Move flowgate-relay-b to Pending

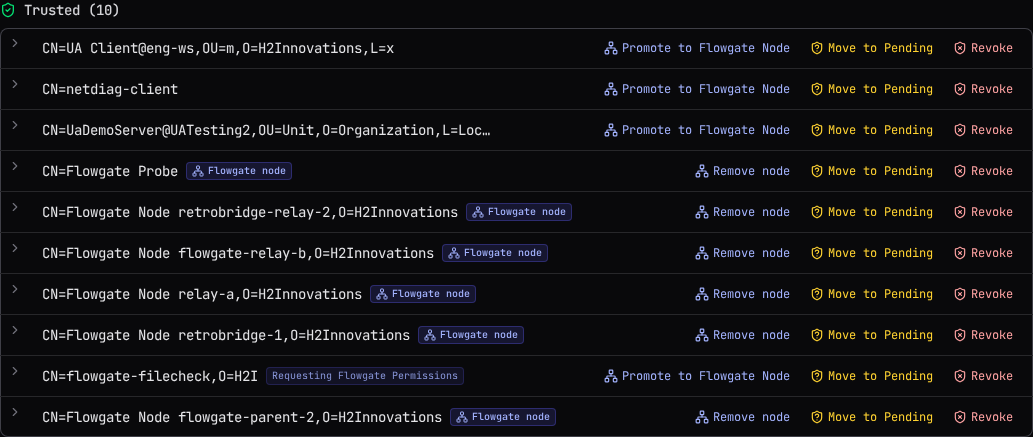click(x=872, y=252)
